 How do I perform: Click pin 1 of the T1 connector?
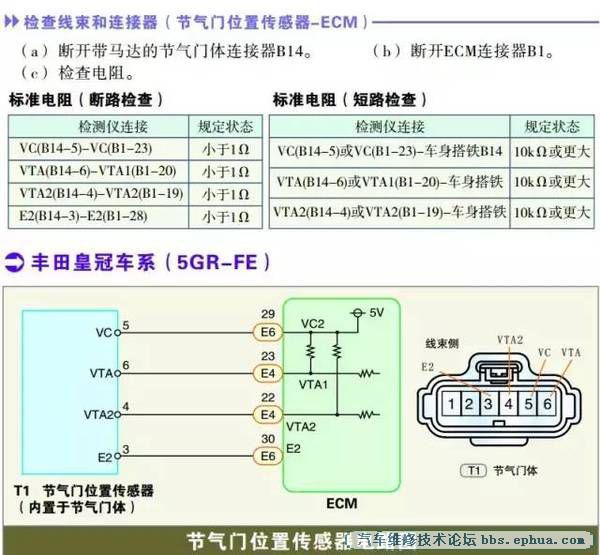point(451,404)
